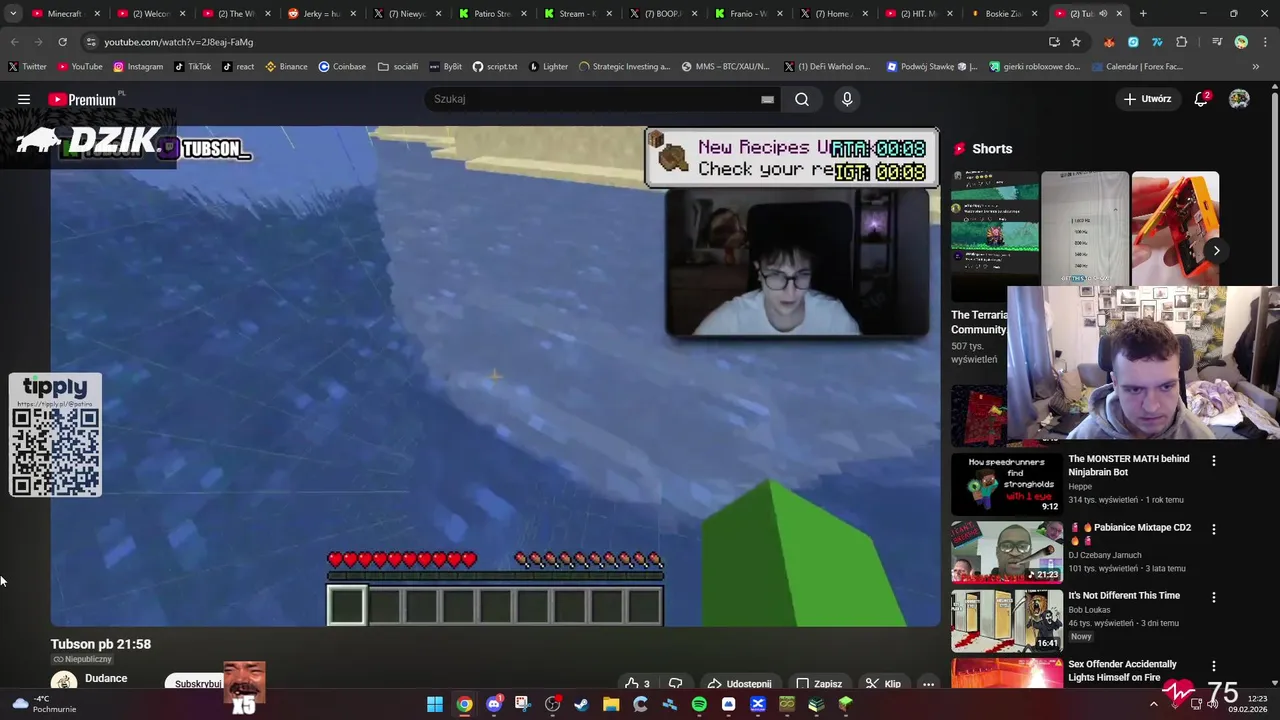This screenshot has width=1280, height=720.
Task: Click the Klip clip button
Action: coord(883,684)
